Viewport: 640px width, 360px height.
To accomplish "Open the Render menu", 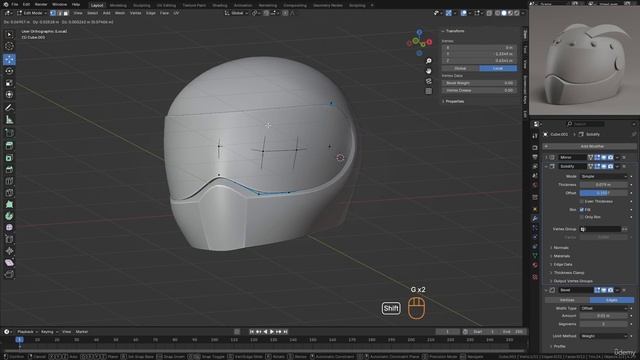I will click(41, 4).
